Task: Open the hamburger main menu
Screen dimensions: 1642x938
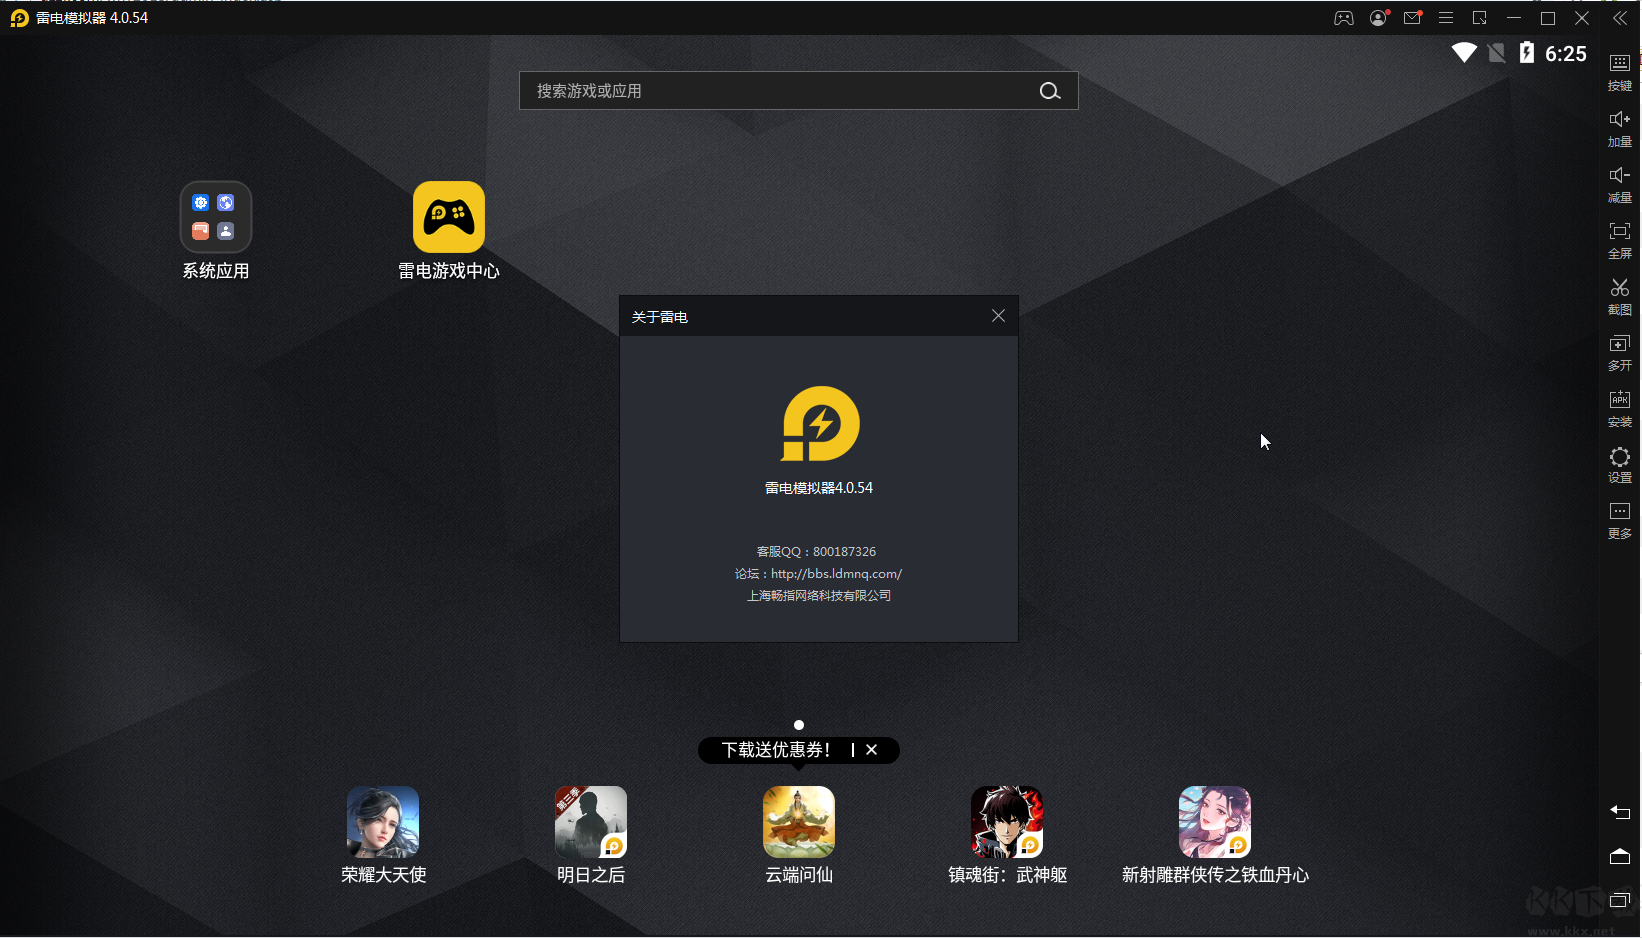Action: [1445, 17]
